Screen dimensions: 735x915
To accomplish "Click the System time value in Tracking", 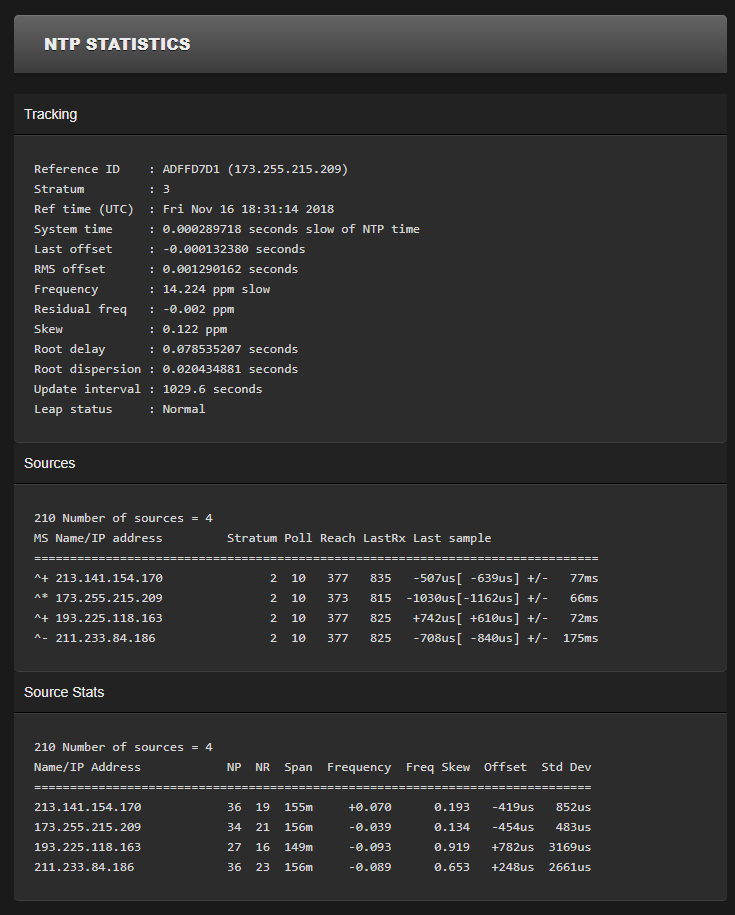I will (291, 229).
